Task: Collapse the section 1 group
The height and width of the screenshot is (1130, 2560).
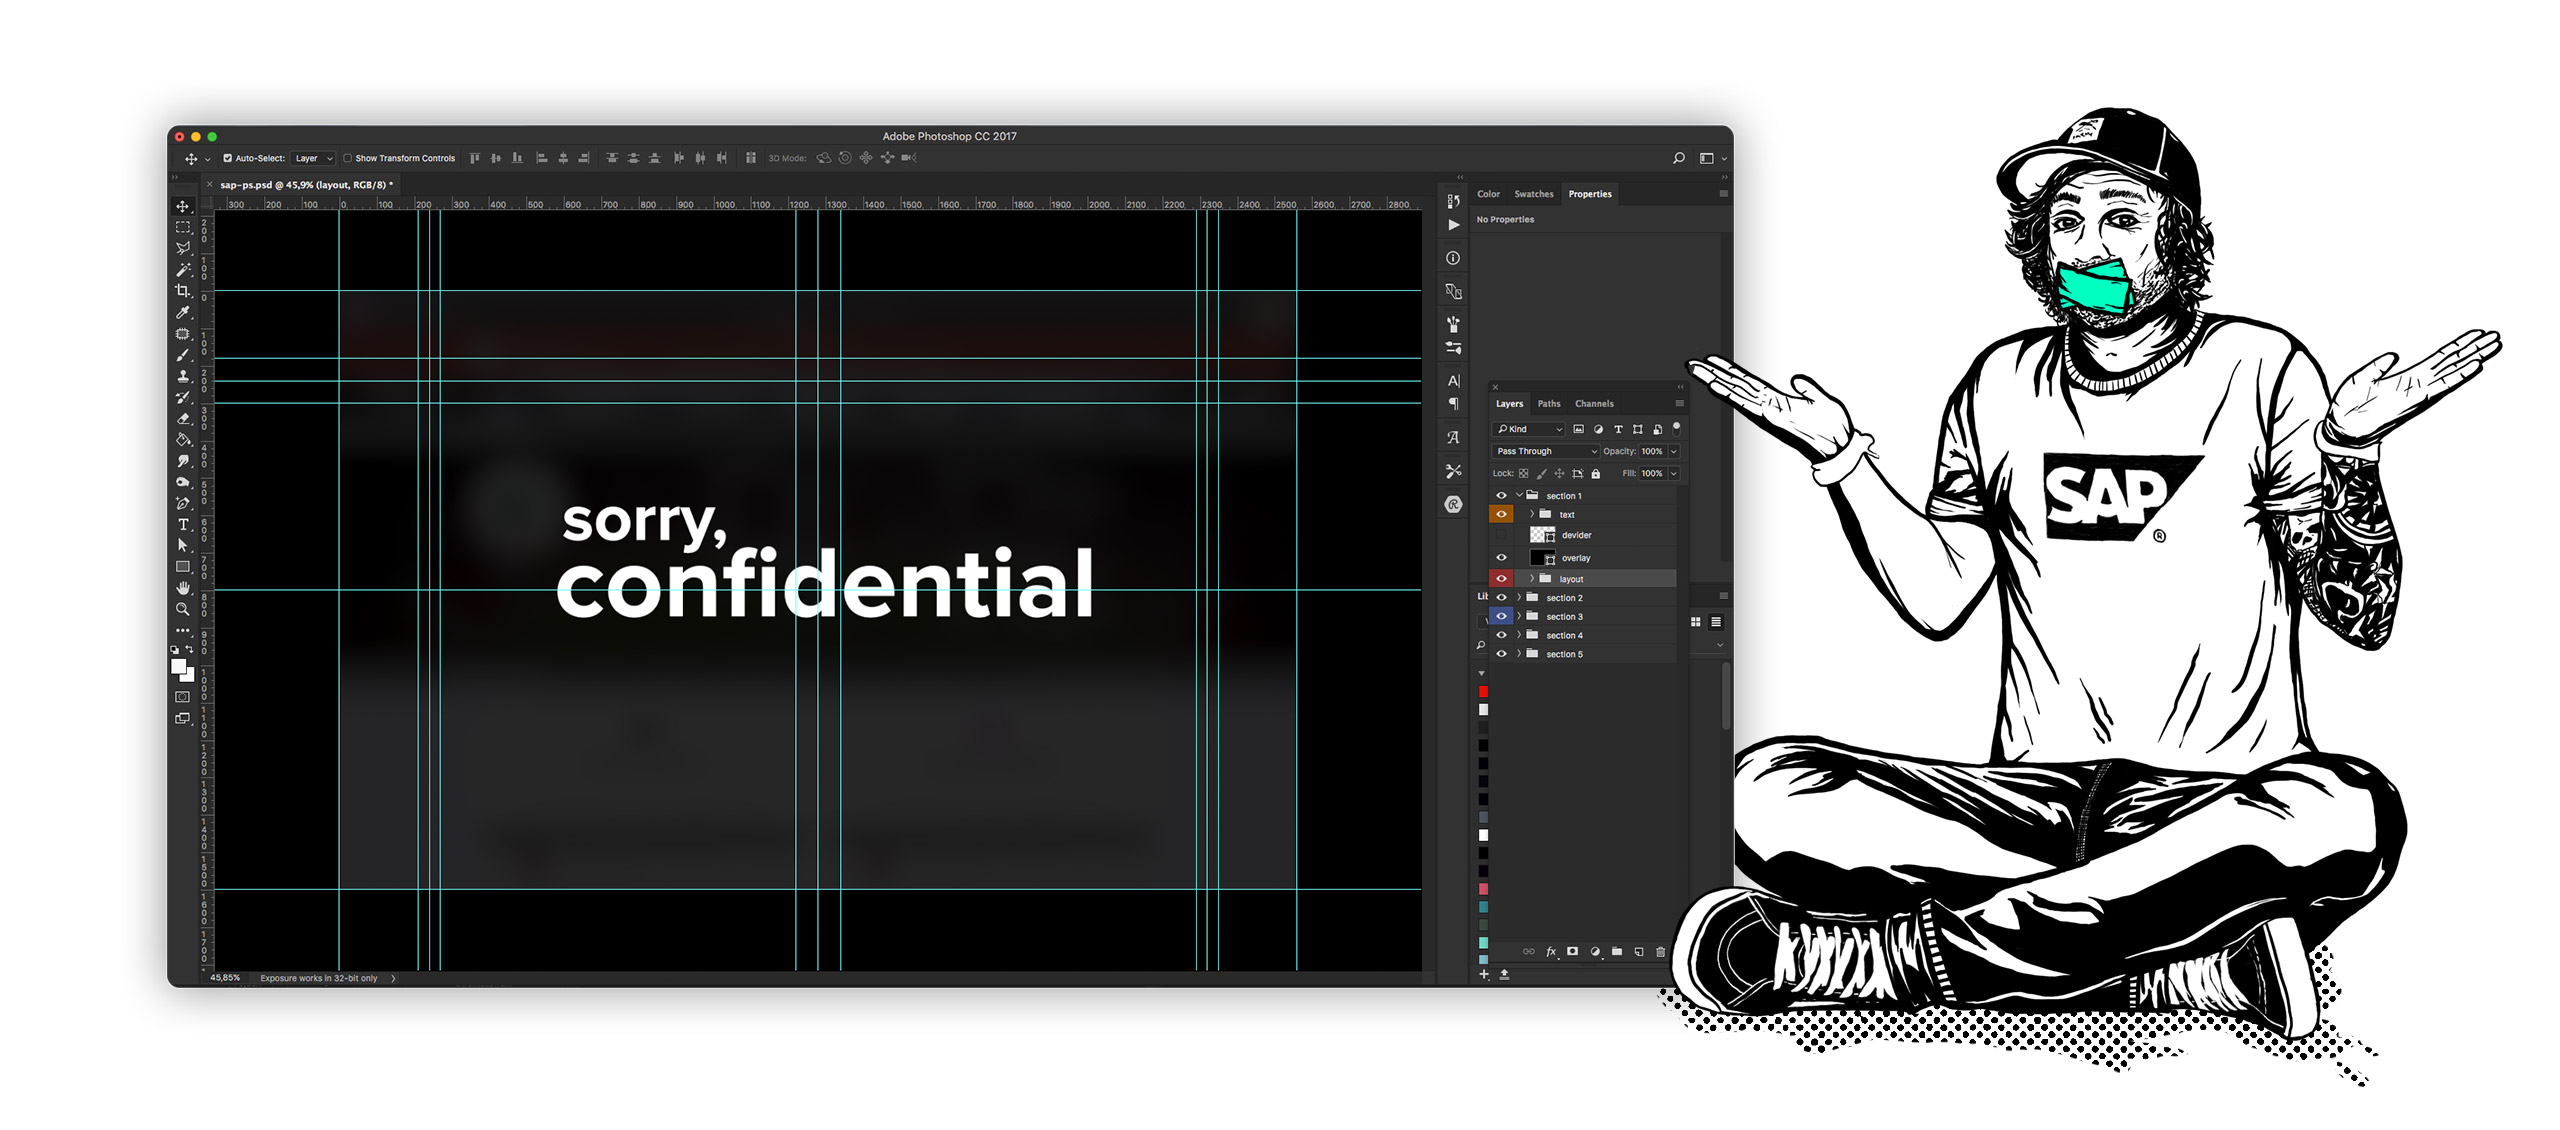Action: [1519, 496]
